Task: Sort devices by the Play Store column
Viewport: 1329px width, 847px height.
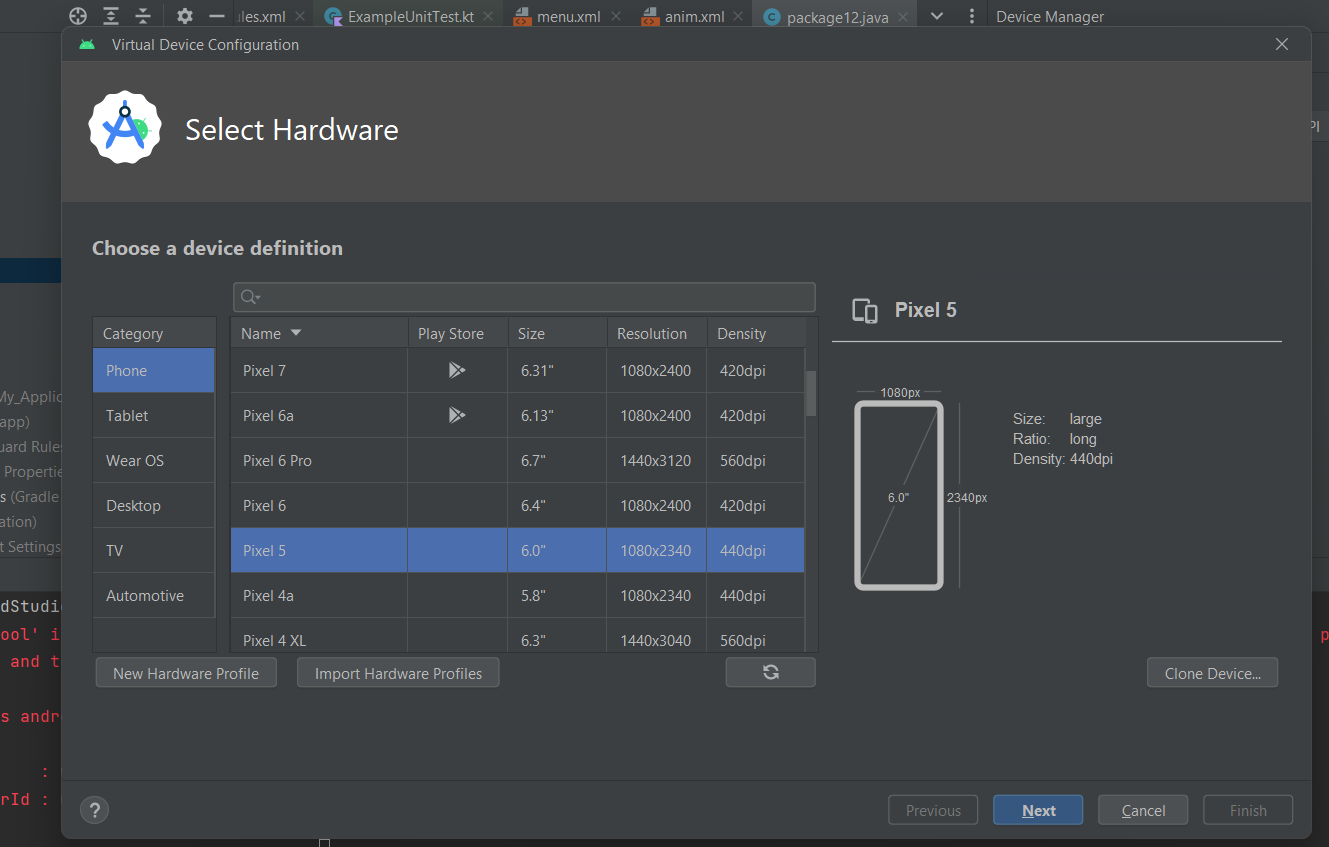Action: (458, 333)
